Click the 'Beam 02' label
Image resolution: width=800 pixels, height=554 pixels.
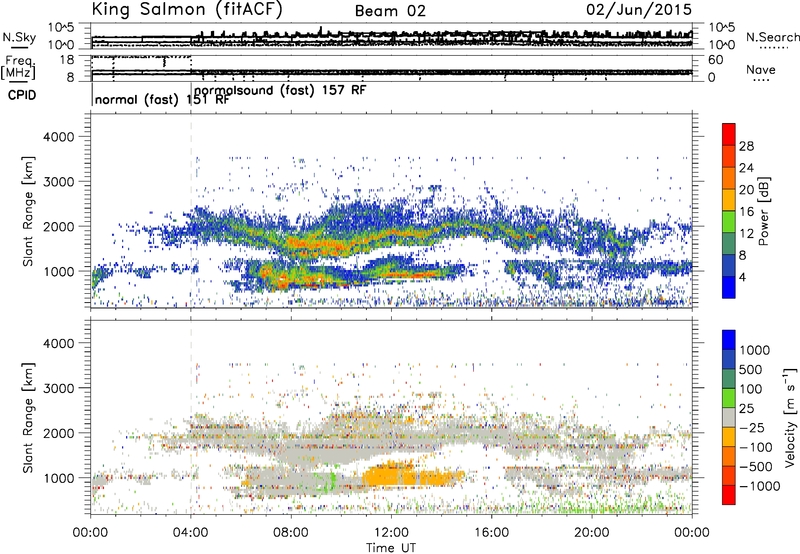click(390, 11)
